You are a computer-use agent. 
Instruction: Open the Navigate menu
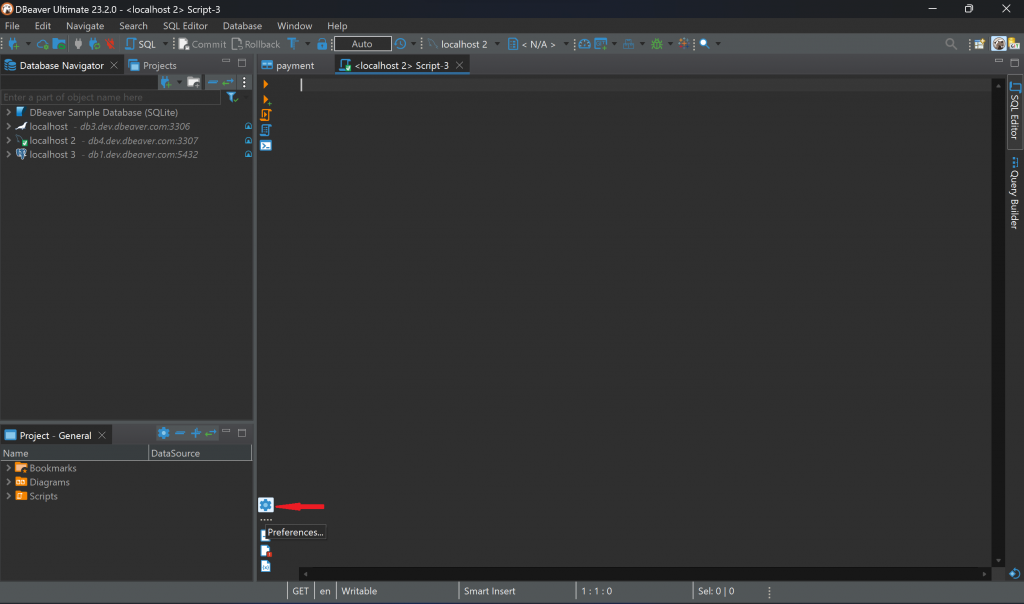85,25
